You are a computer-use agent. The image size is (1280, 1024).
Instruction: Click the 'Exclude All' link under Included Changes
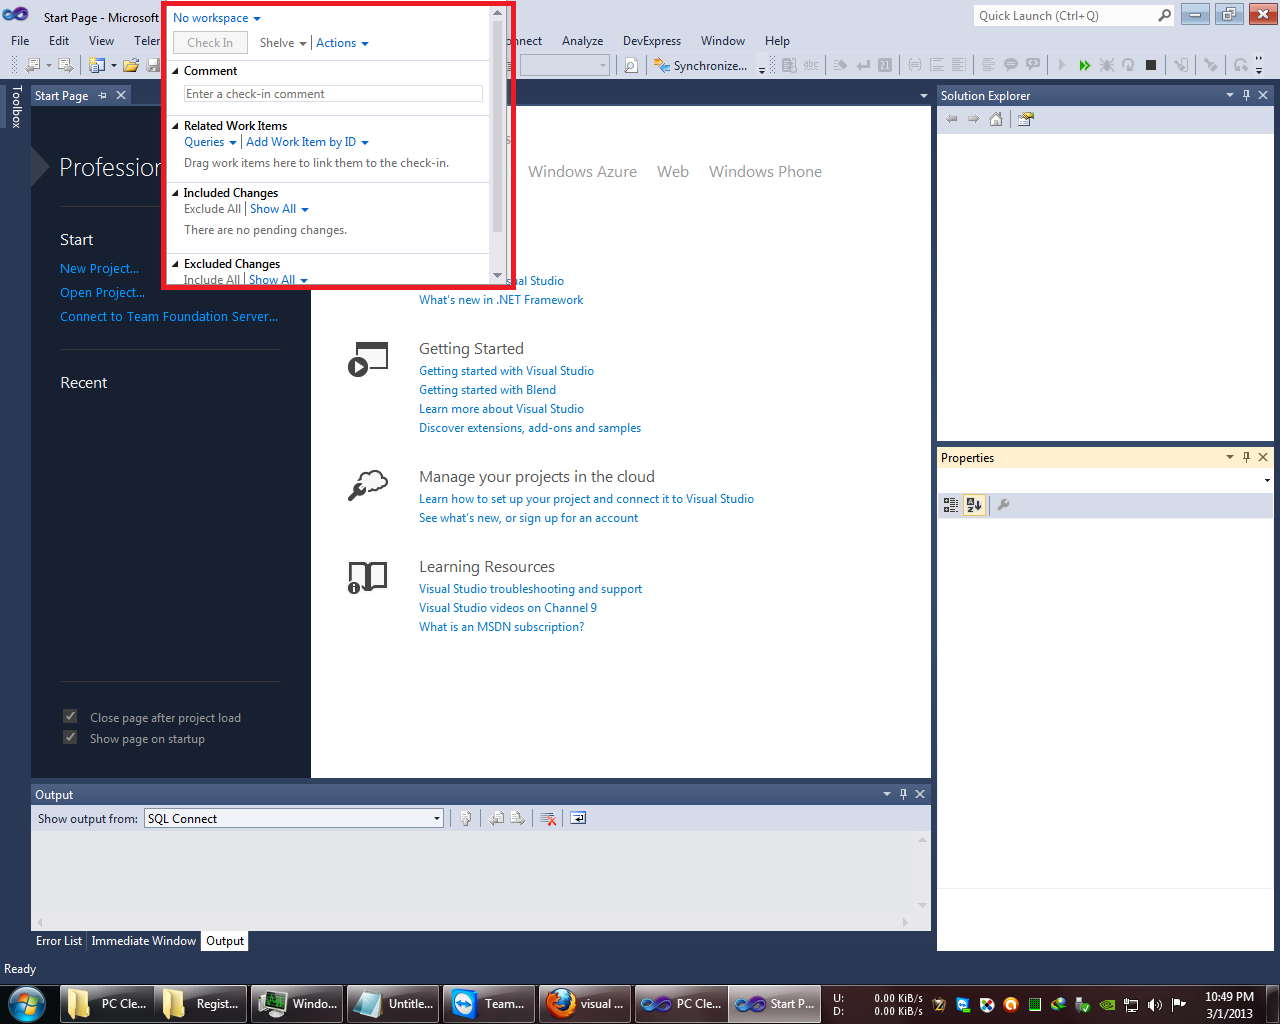[x=212, y=209]
